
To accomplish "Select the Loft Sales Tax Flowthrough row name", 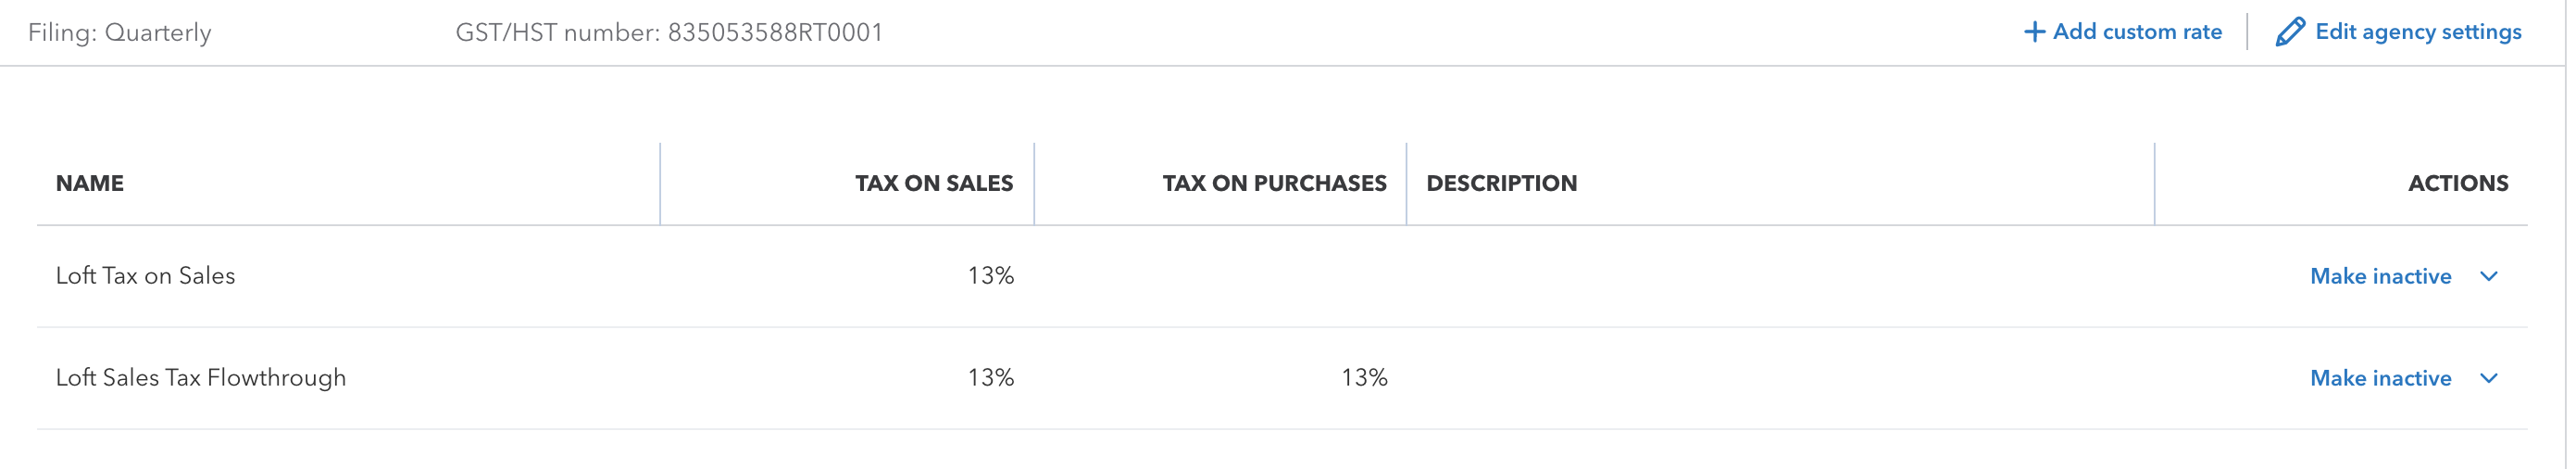I will [201, 378].
